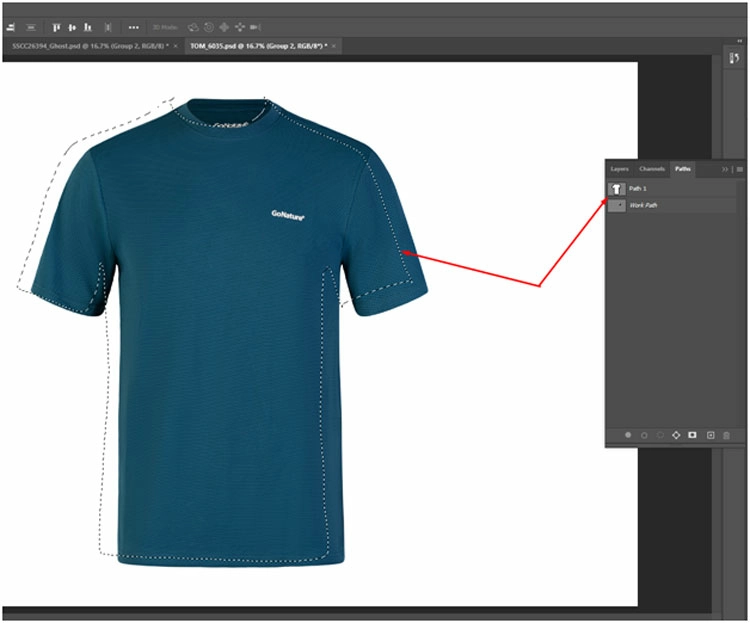Screen dimensions: 750x623
Task: Click the 3D rotate object icon
Action: pos(193,27)
